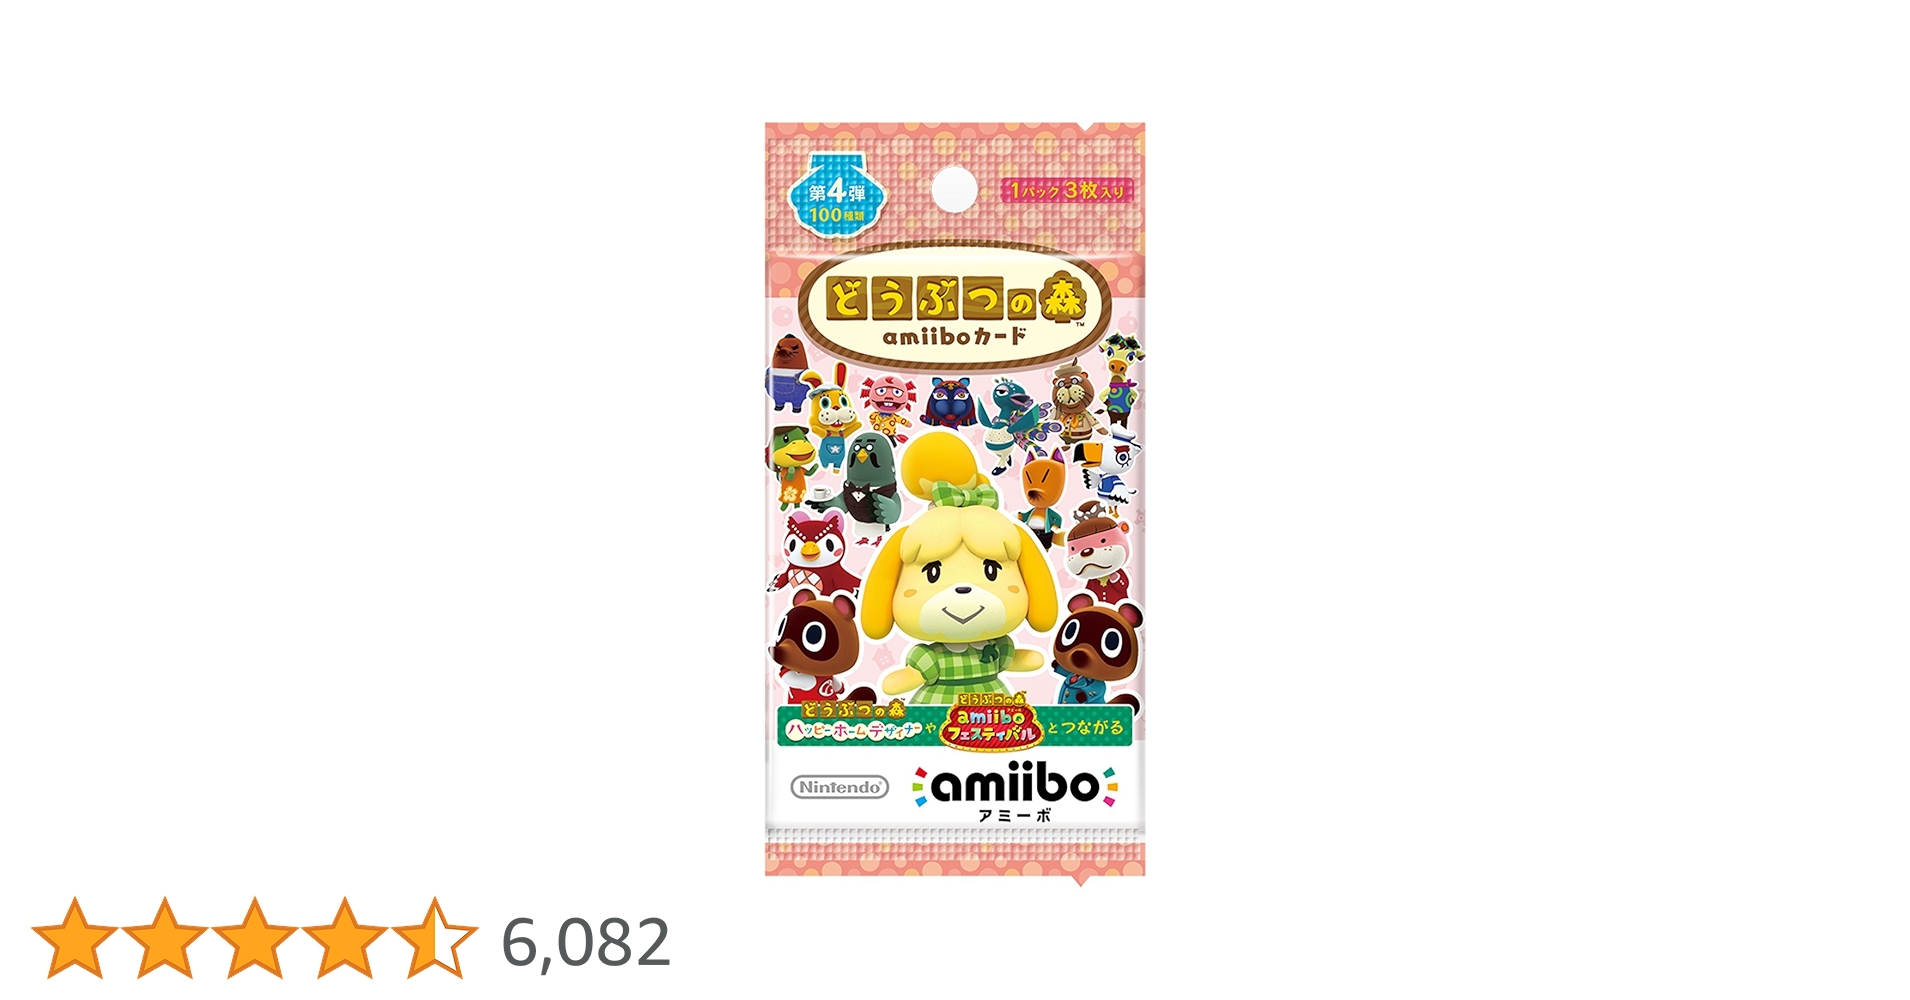1910x1000 pixels.
Task: Click the amiibo logo on the pack
Action: 1015,786
